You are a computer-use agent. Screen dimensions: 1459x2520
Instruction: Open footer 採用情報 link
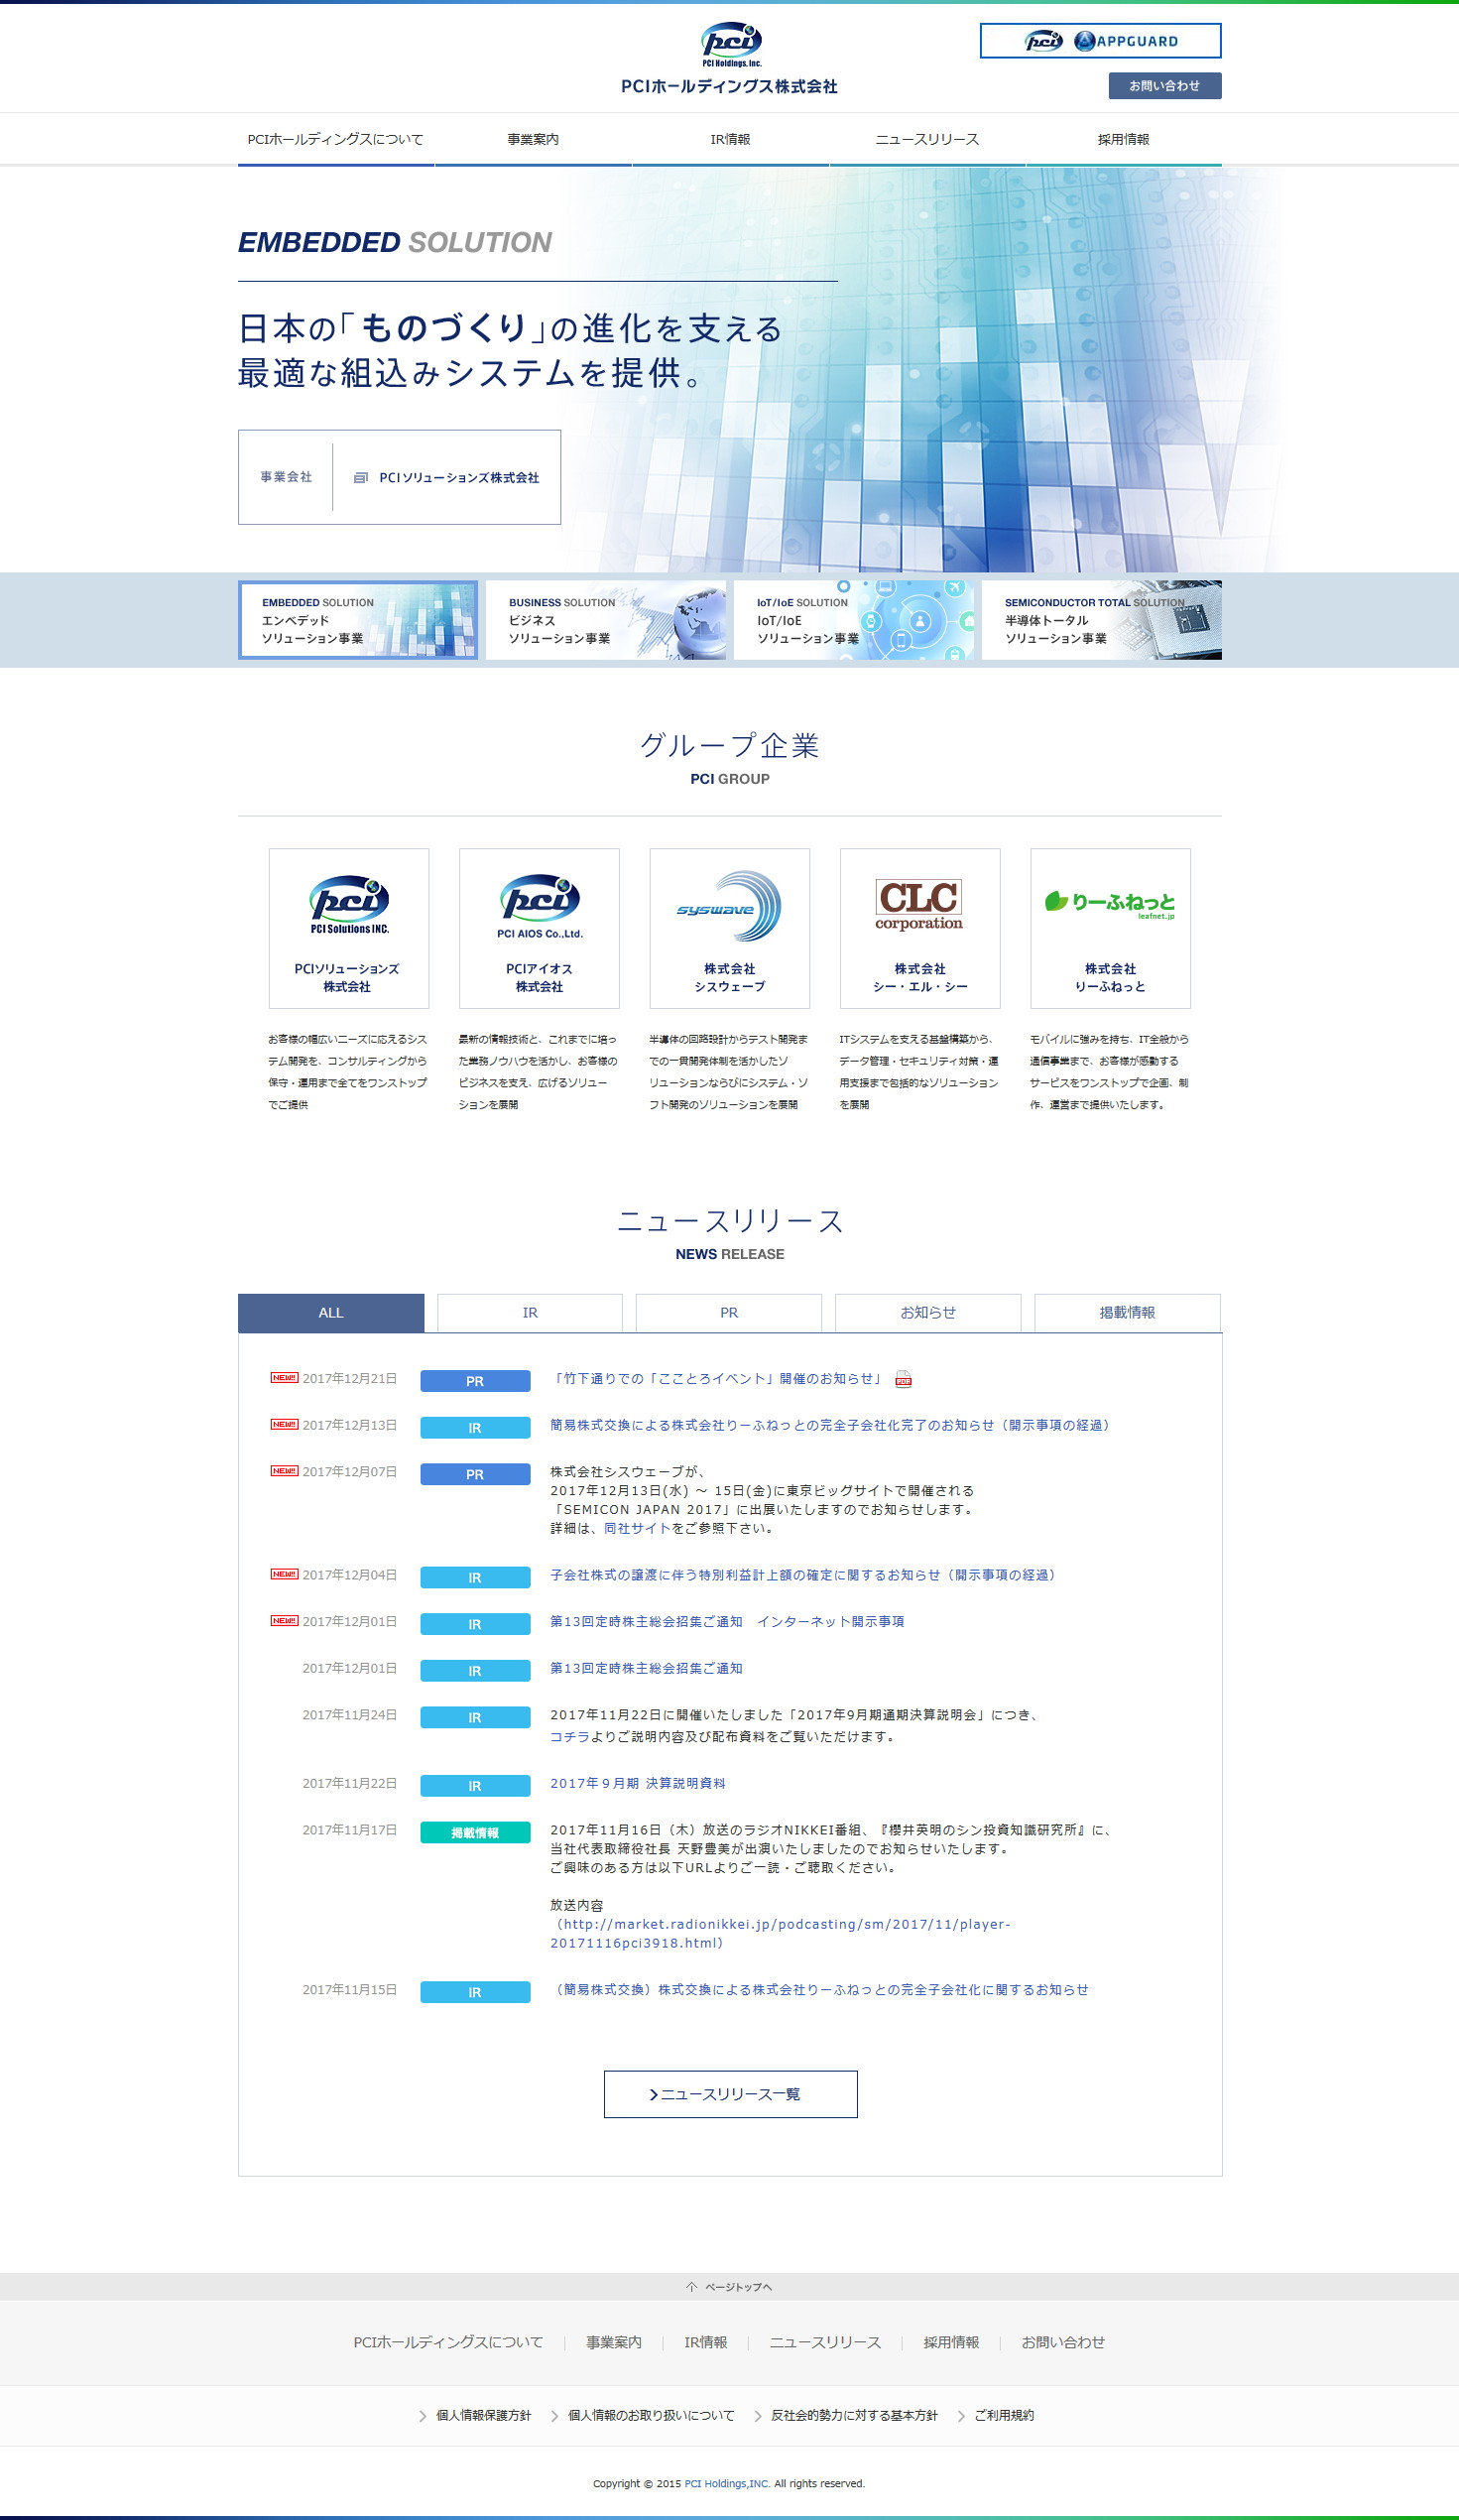pyautogui.click(x=951, y=2343)
